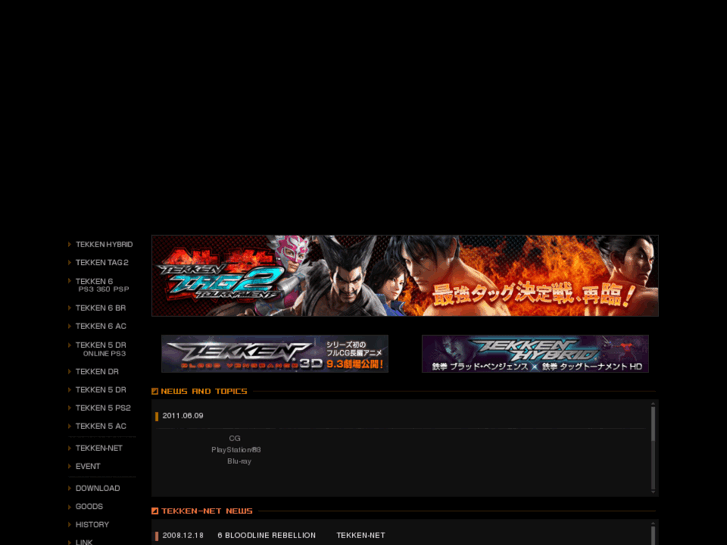
Task: Open the TEKKEN 5 AC sidebar link
Action: pos(101,426)
